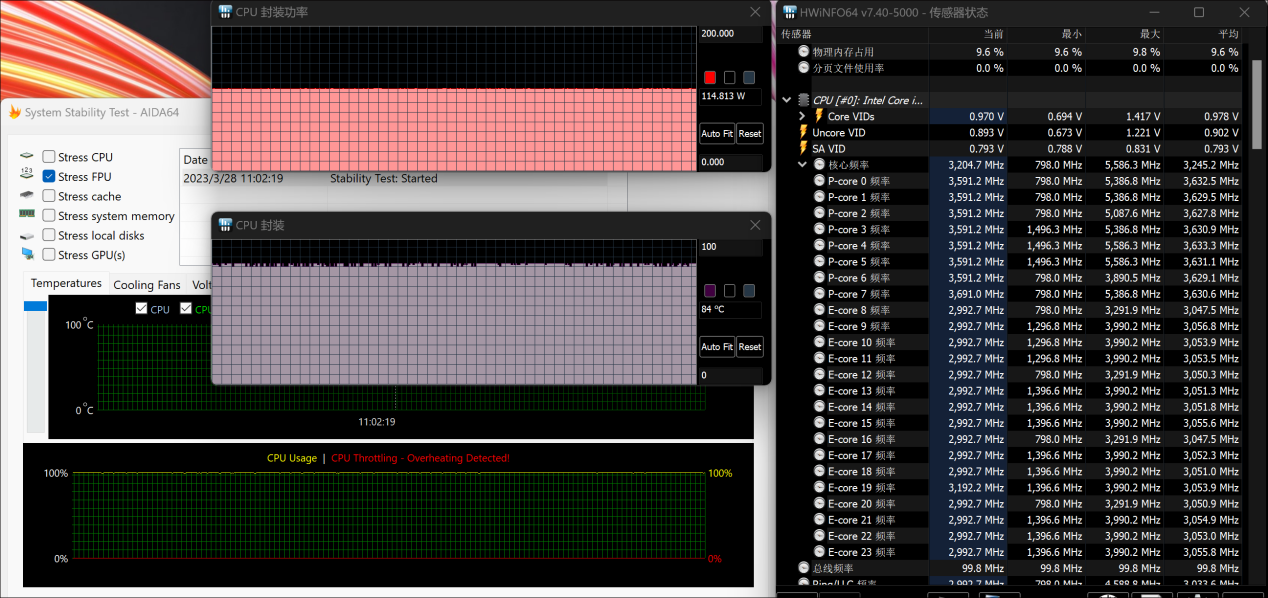Click the Core VIDs lightning bolt icon

coord(819,116)
